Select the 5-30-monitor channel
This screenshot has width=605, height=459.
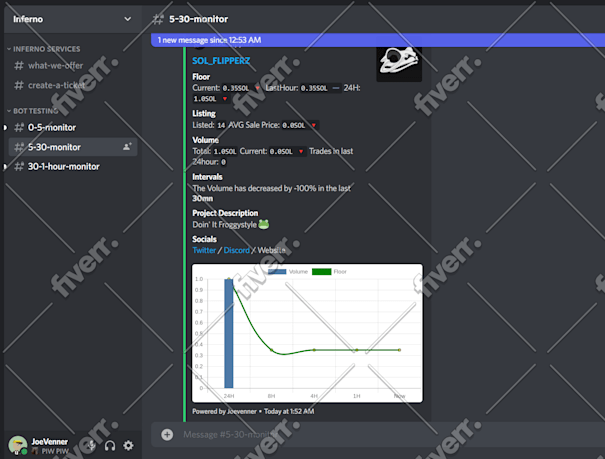[72, 147]
